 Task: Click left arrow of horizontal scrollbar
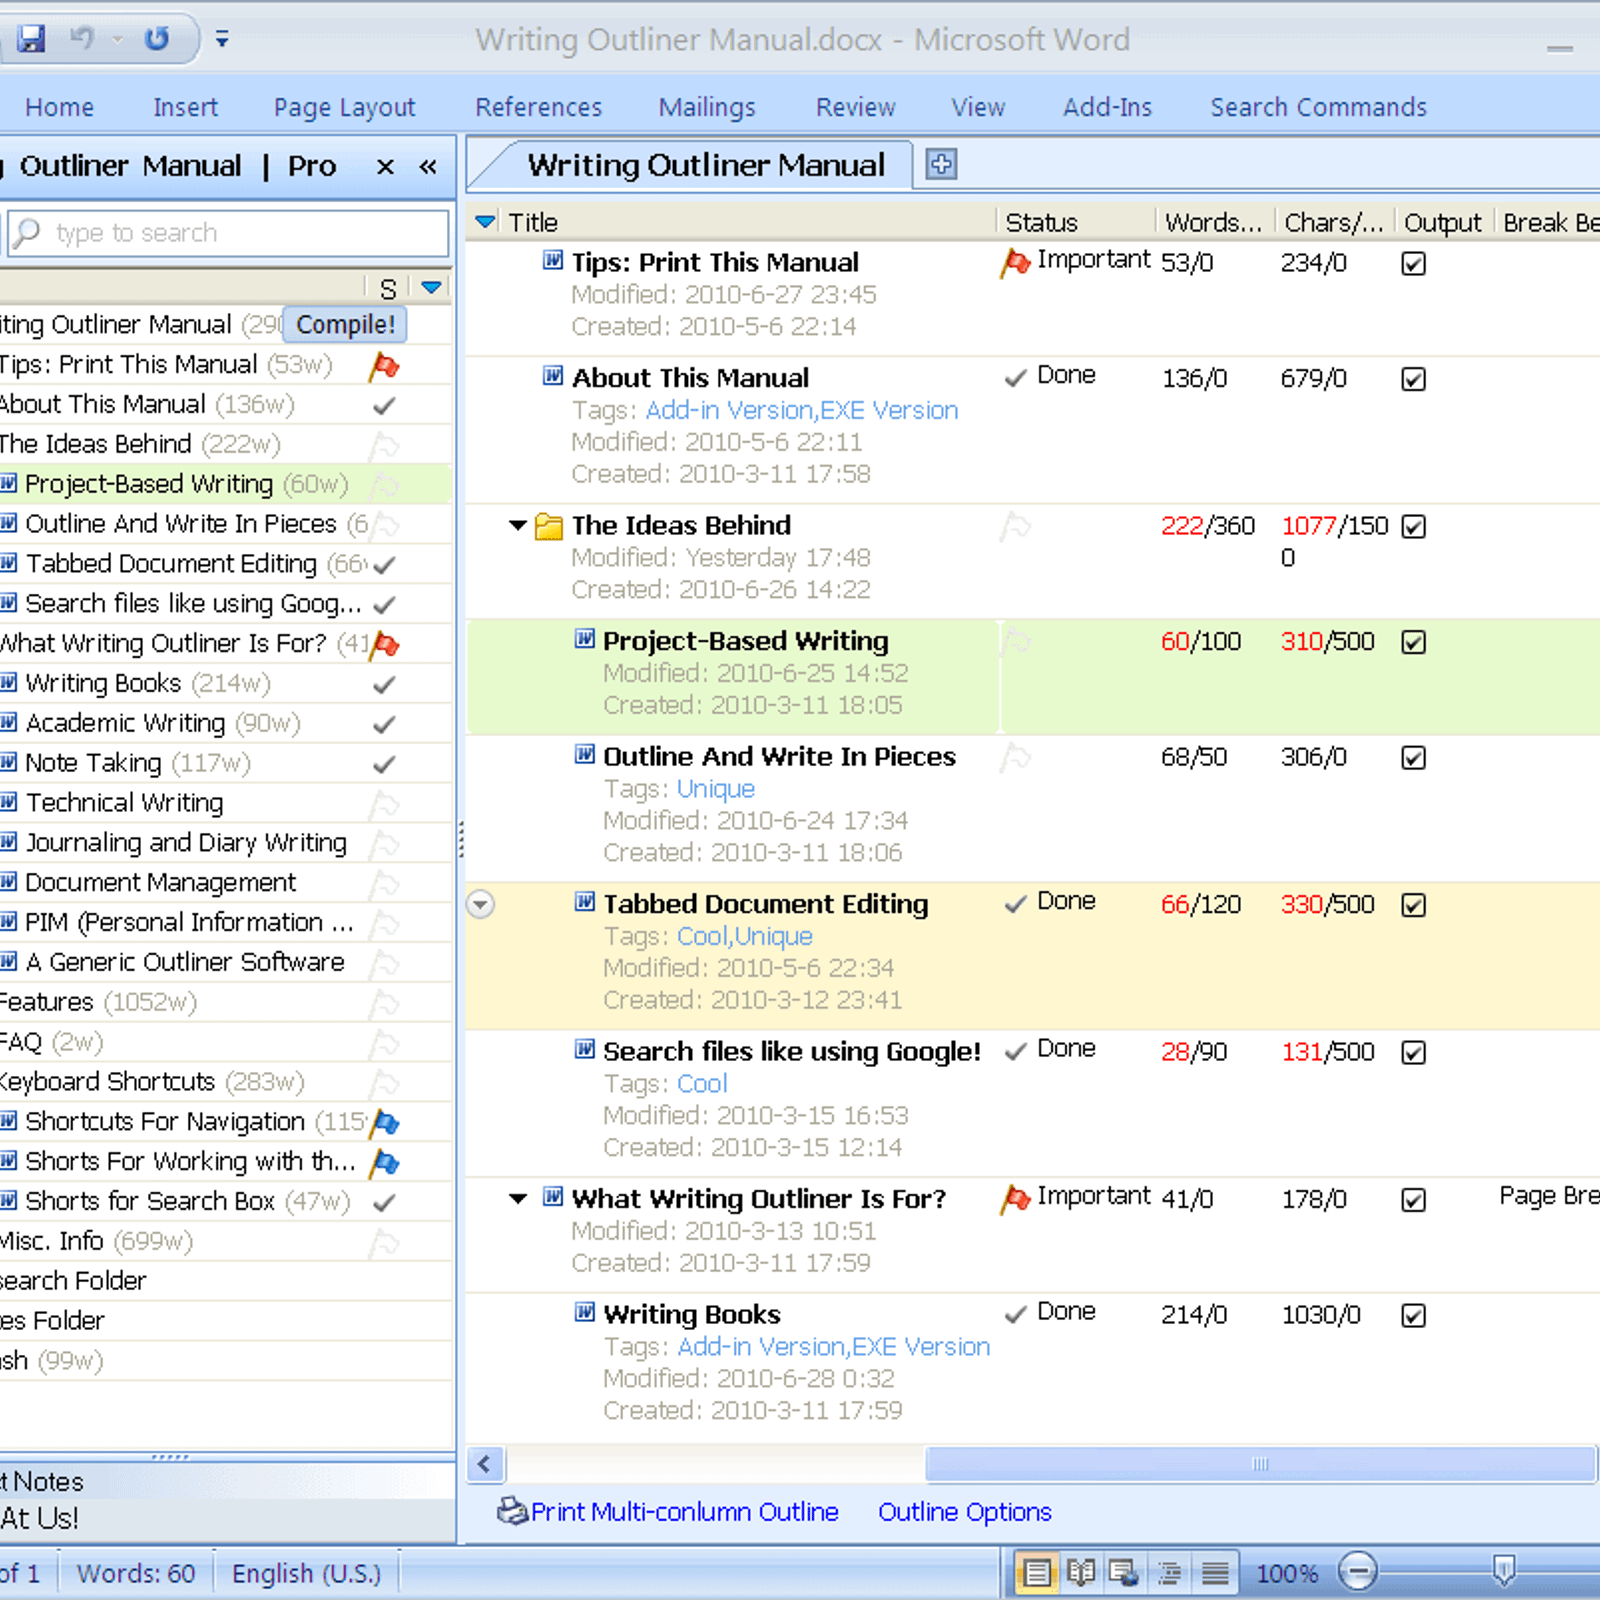tap(485, 1465)
